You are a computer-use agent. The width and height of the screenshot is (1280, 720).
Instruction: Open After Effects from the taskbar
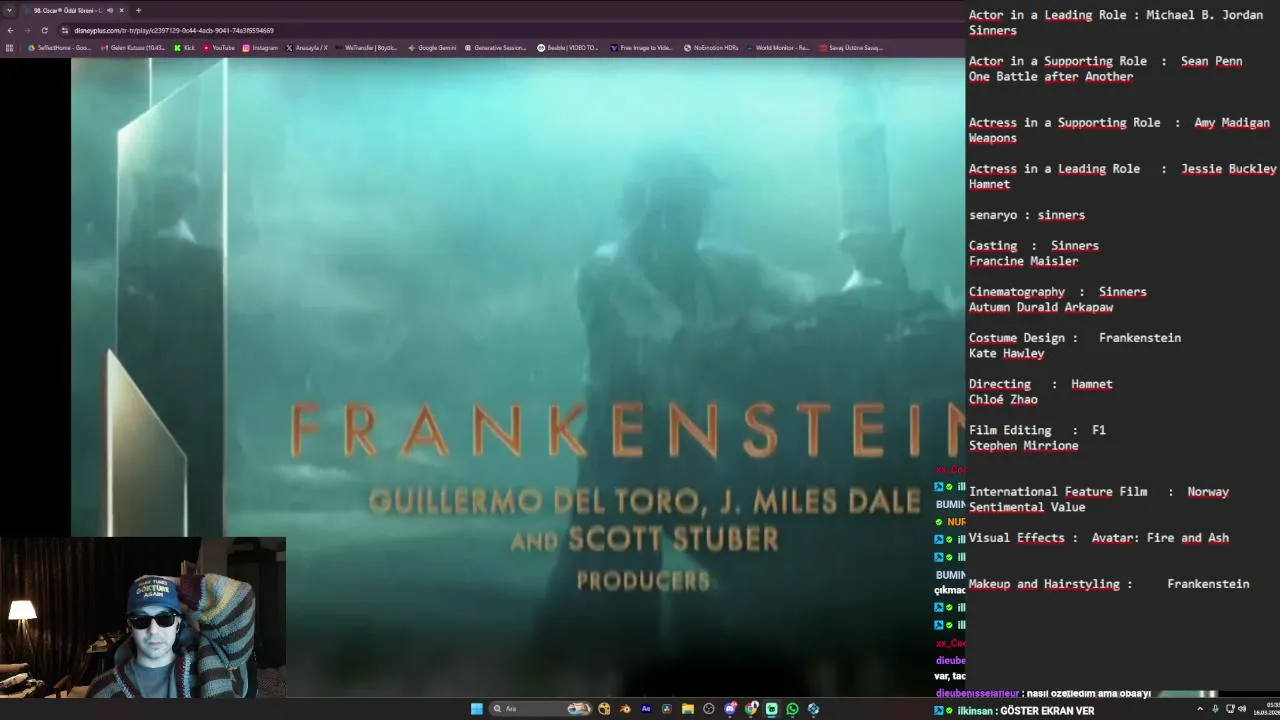click(x=646, y=709)
